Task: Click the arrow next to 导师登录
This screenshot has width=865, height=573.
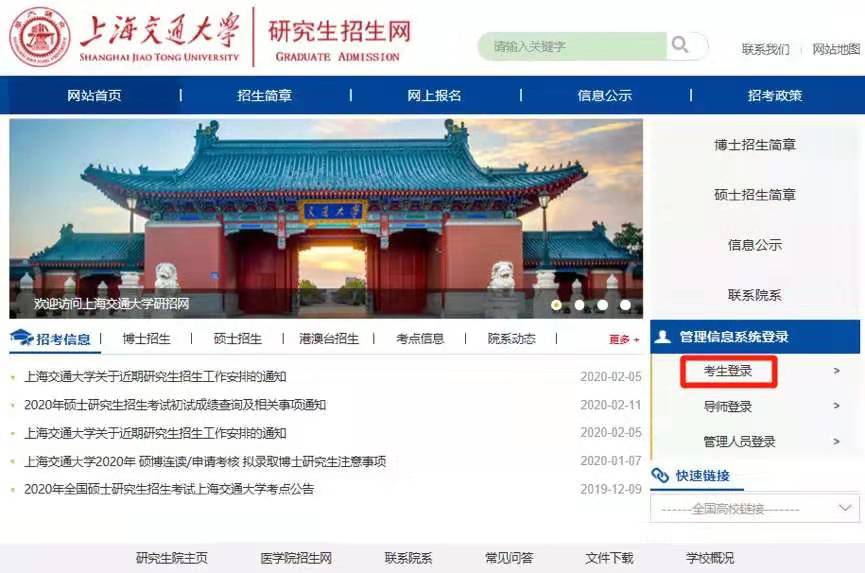Action: pyautogui.click(x=836, y=407)
